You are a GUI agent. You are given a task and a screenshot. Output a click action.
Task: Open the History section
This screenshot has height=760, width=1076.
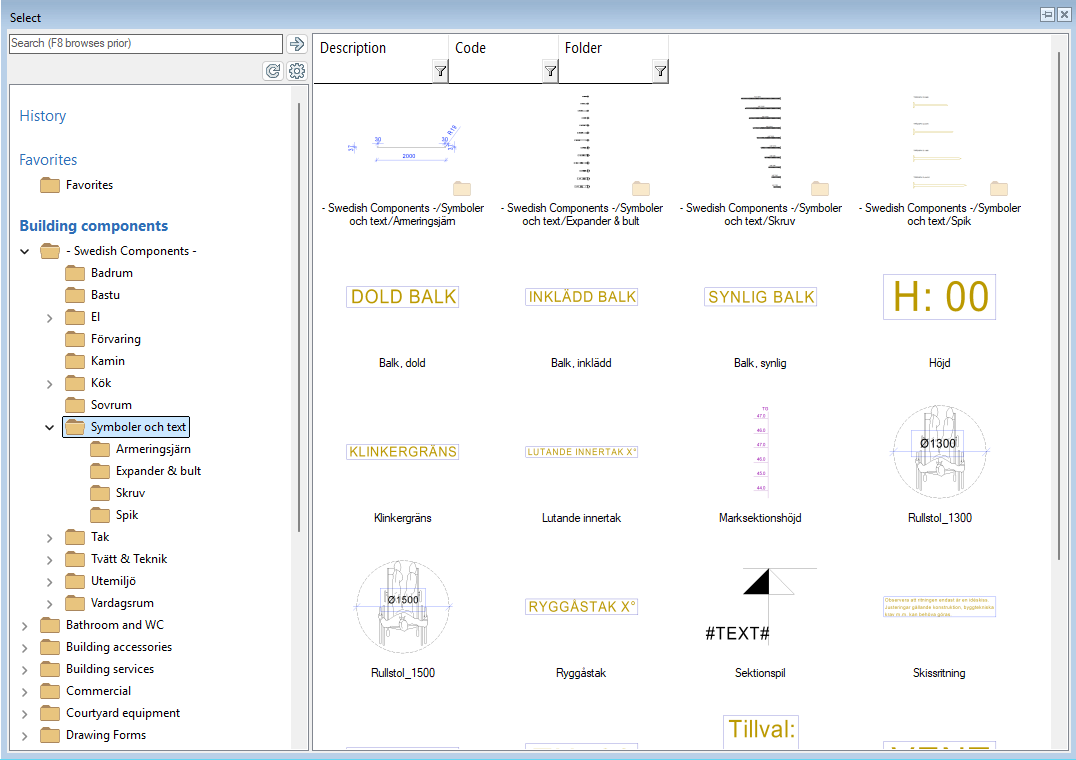pyautogui.click(x=43, y=116)
